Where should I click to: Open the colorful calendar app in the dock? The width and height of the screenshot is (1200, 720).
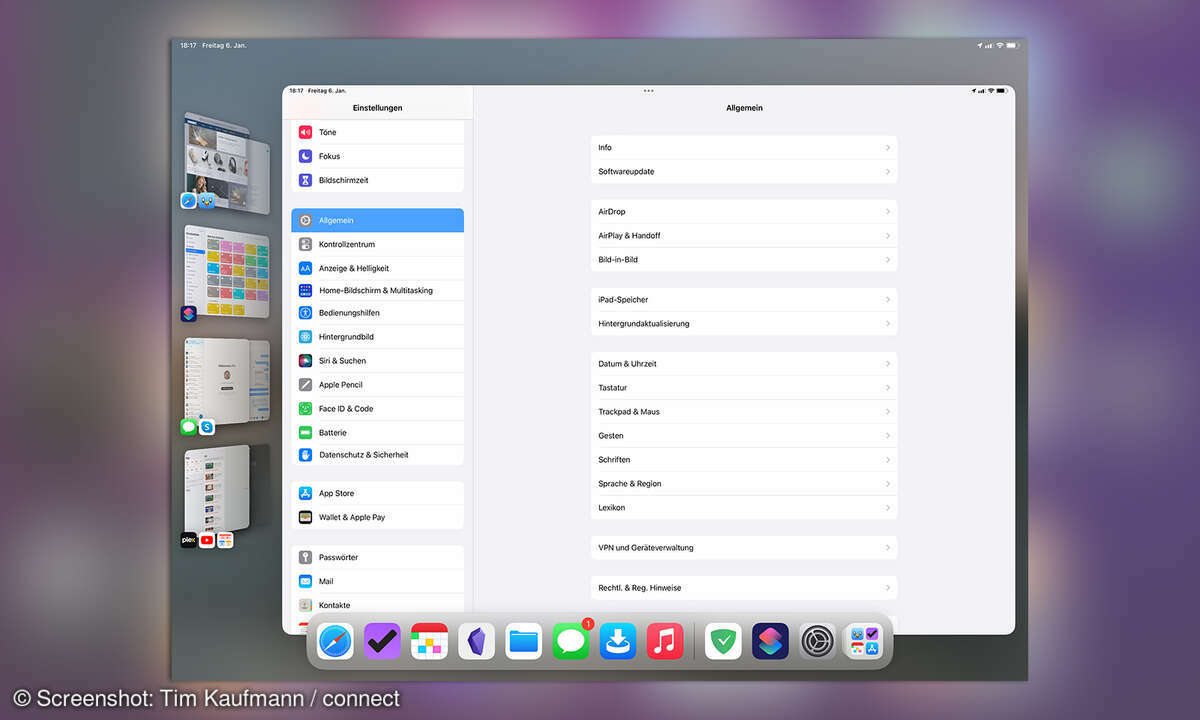(429, 641)
